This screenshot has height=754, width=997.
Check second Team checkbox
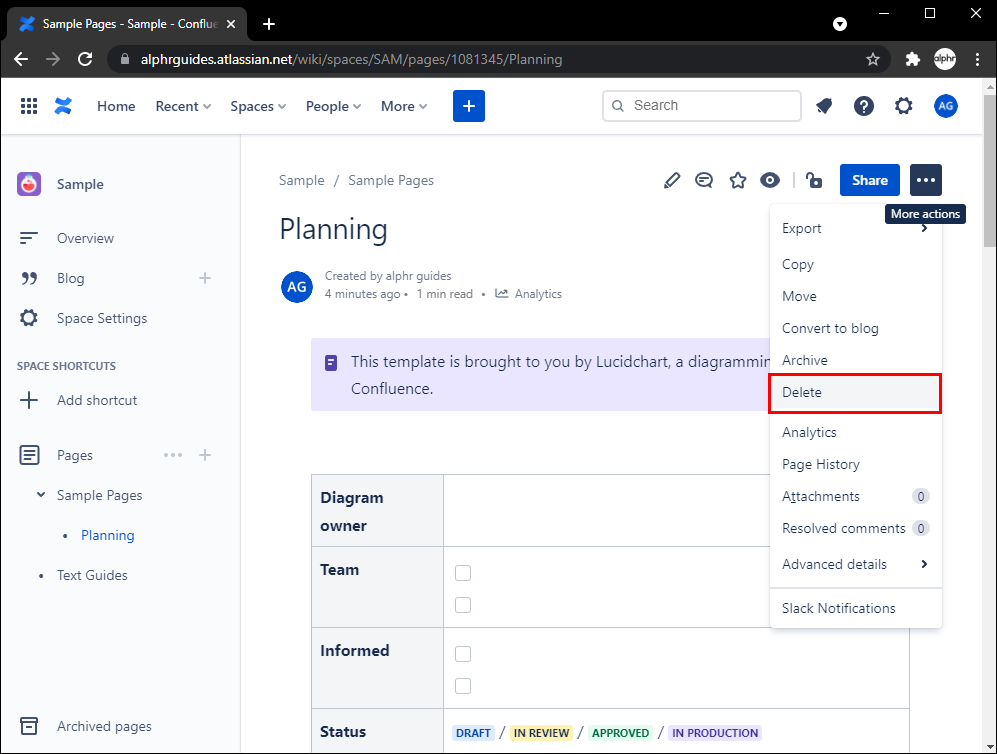[x=463, y=605]
